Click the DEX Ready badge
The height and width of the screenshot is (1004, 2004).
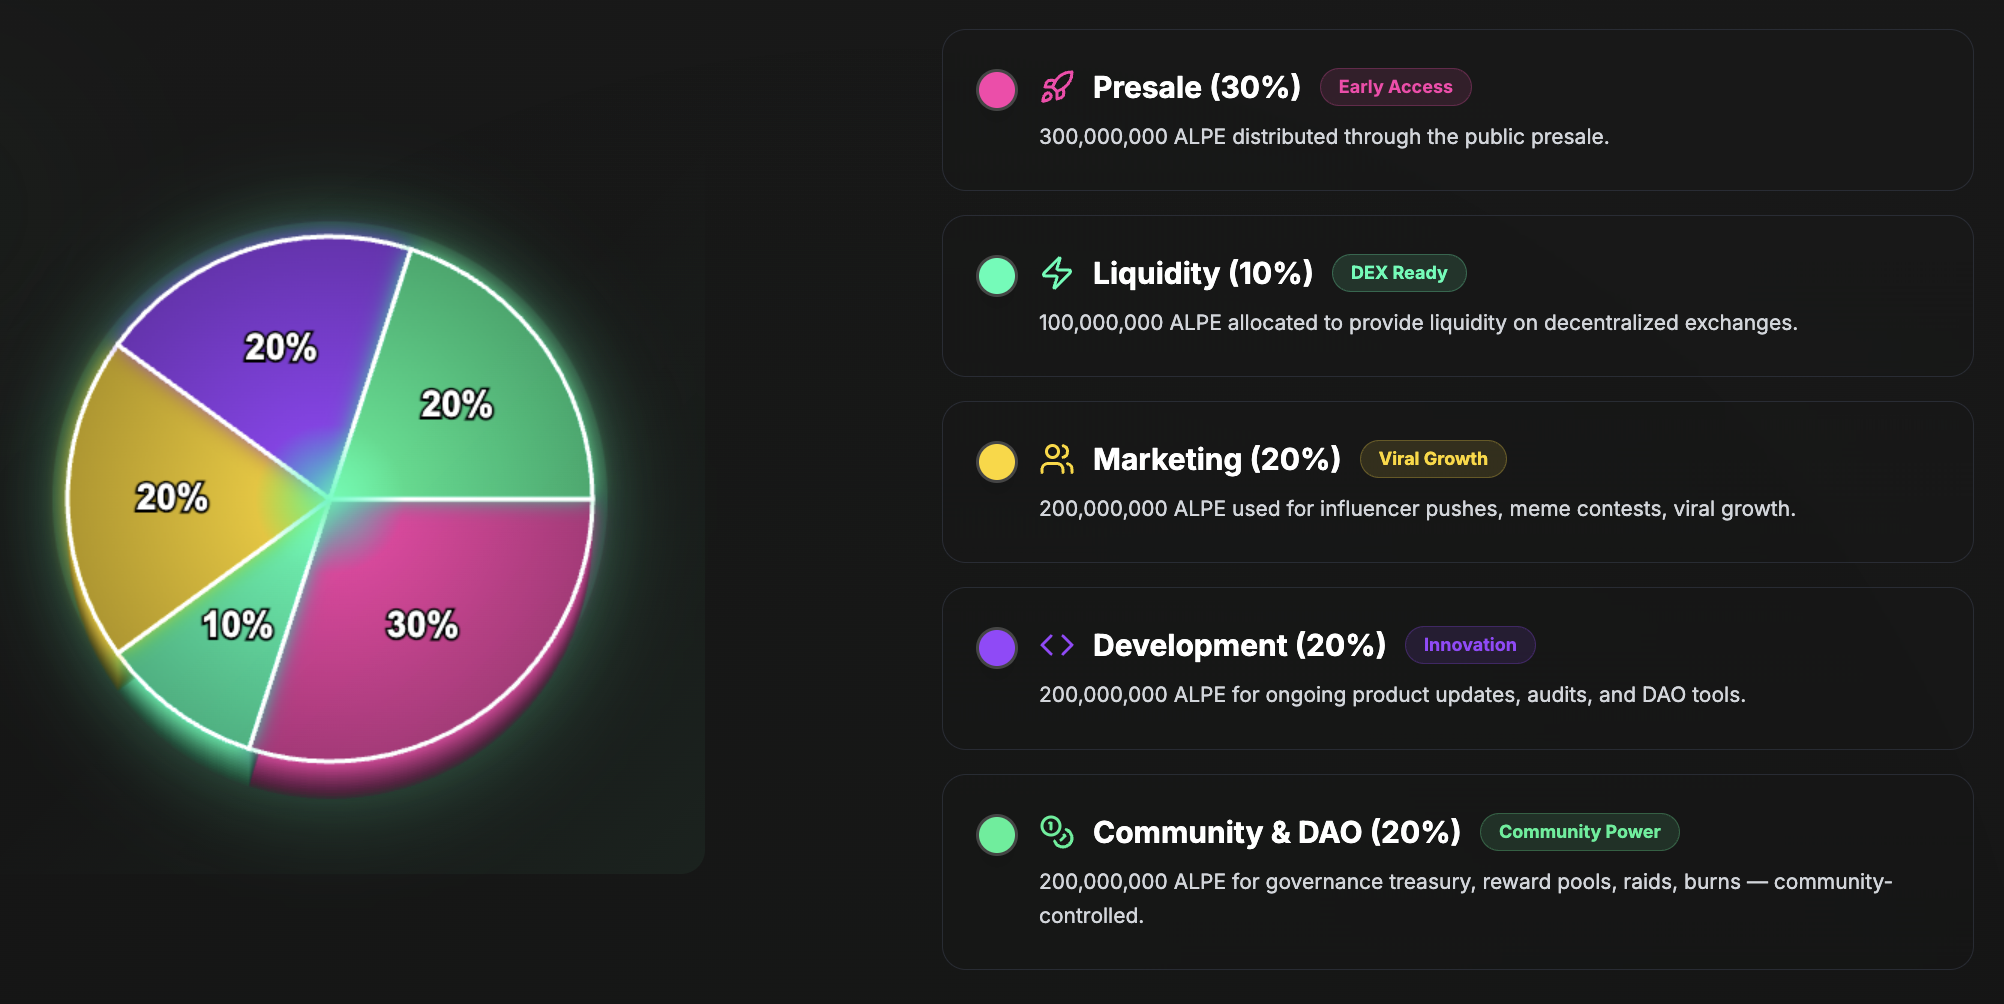point(1398,273)
